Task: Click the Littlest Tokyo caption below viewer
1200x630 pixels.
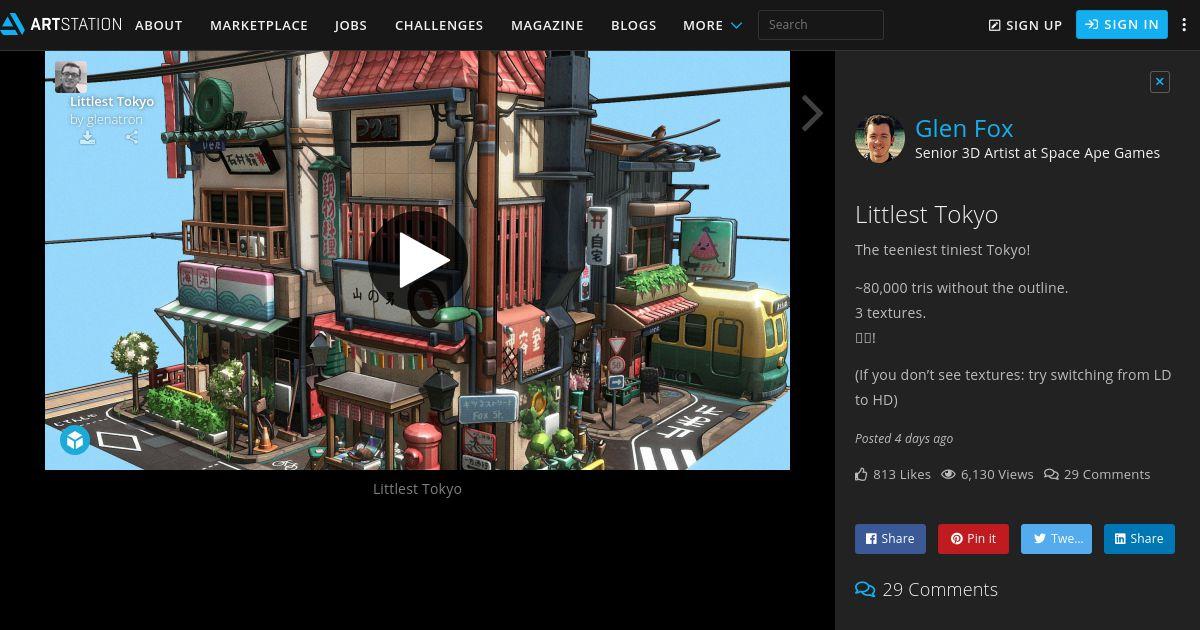Action: [417, 489]
